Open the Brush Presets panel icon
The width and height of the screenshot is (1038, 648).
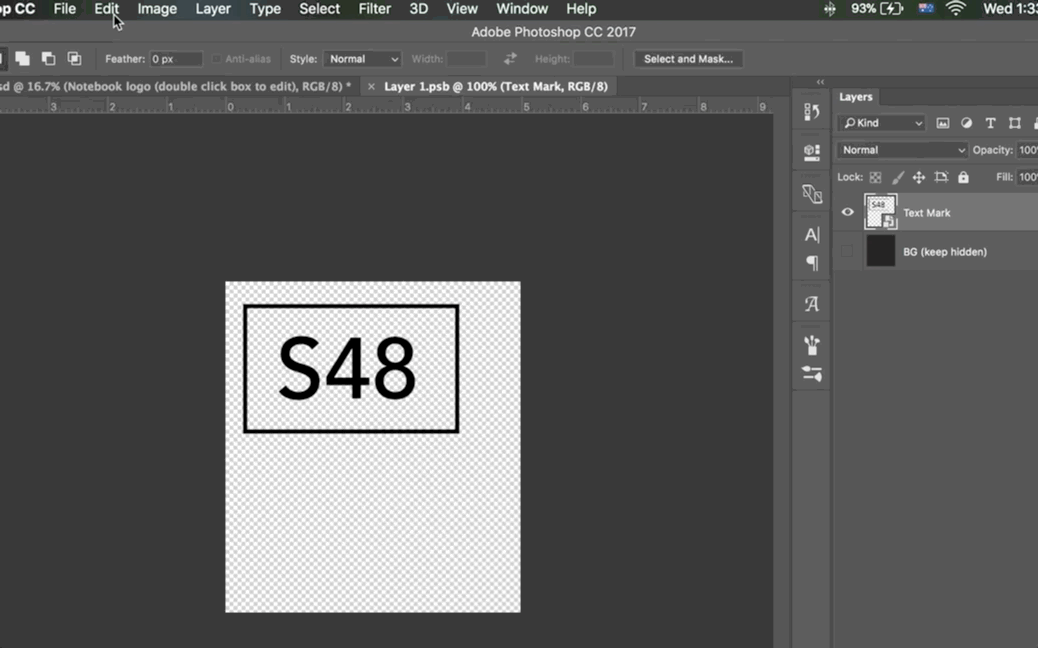pos(812,345)
